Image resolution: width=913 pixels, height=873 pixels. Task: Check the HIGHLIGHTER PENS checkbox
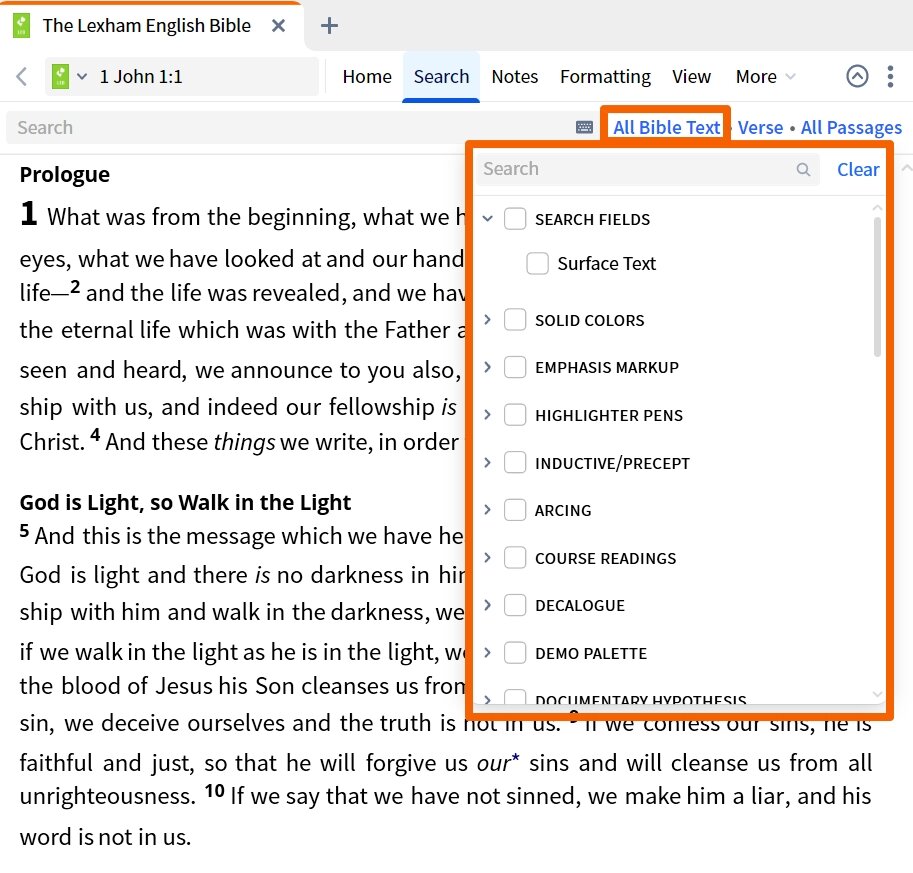click(515, 415)
